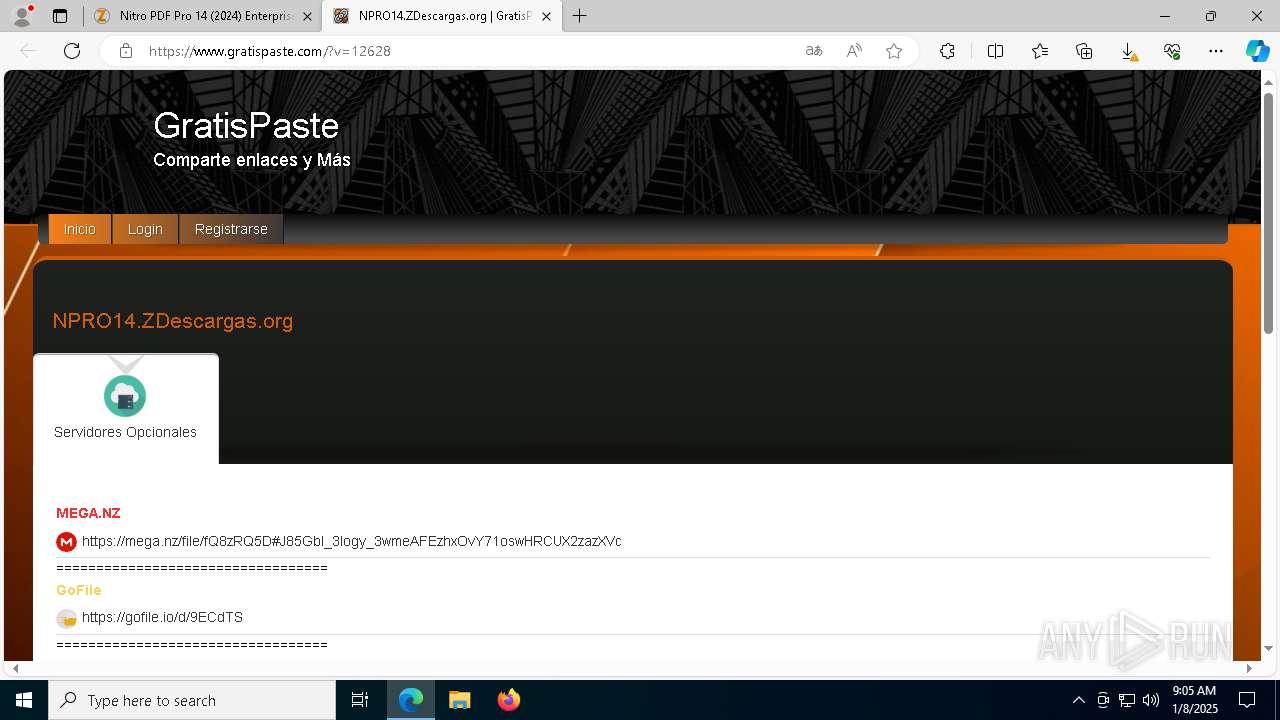Open the clock showing 9:05 AM
The height and width of the screenshot is (720, 1280).
click(x=1194, y=700)
